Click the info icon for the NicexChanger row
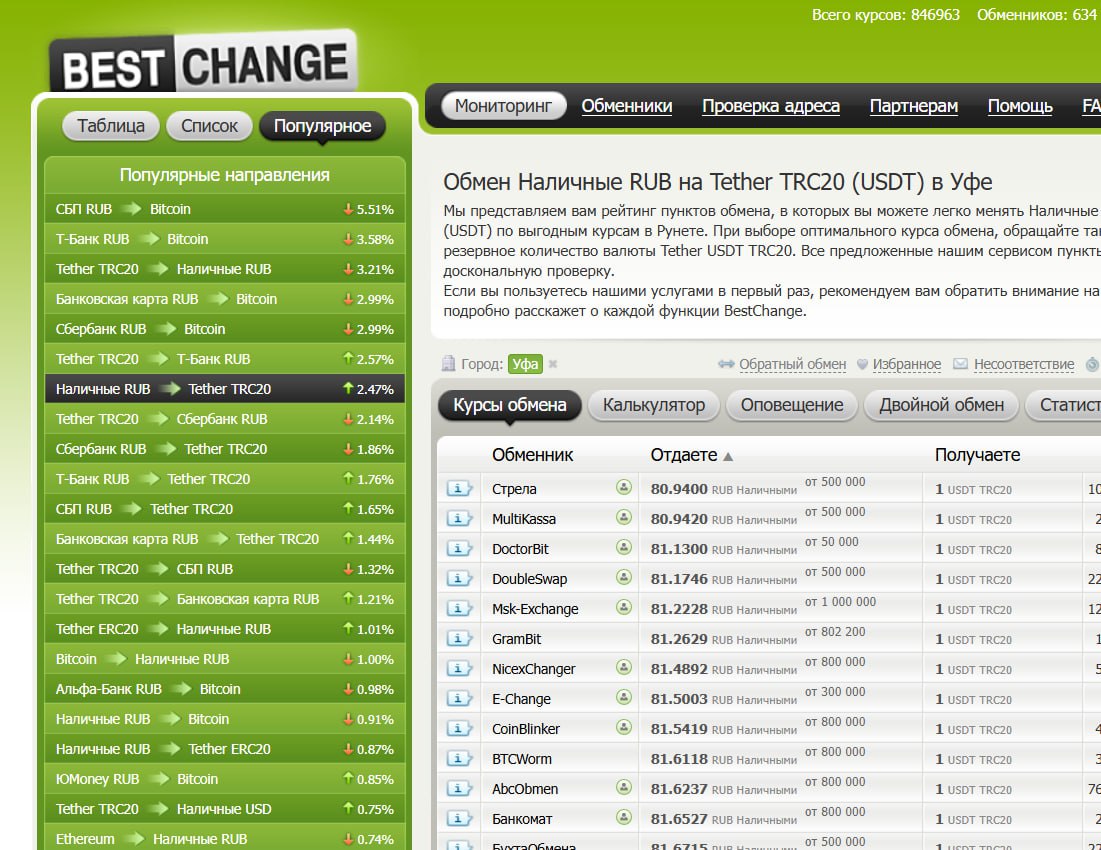Screen dimensions: 1101x850 459,669
